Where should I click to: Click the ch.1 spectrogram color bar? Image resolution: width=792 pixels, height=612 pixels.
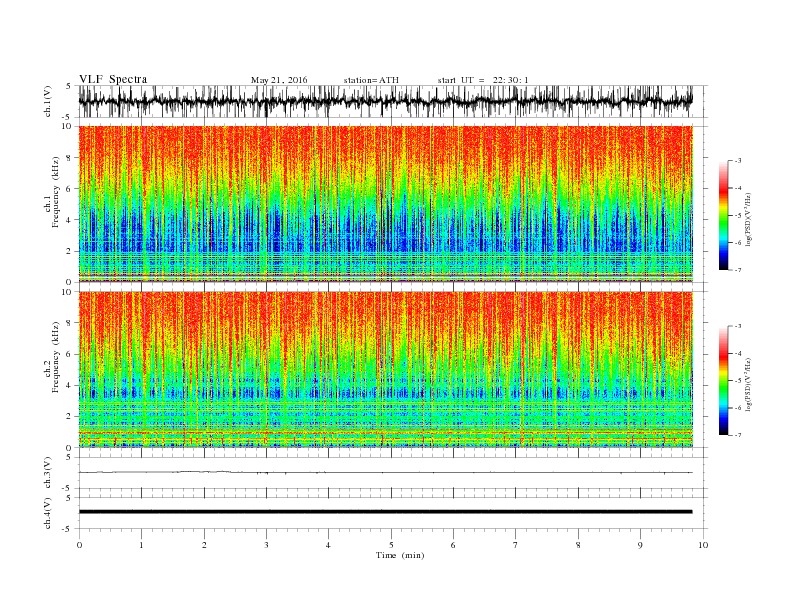[x=723, y=215]
